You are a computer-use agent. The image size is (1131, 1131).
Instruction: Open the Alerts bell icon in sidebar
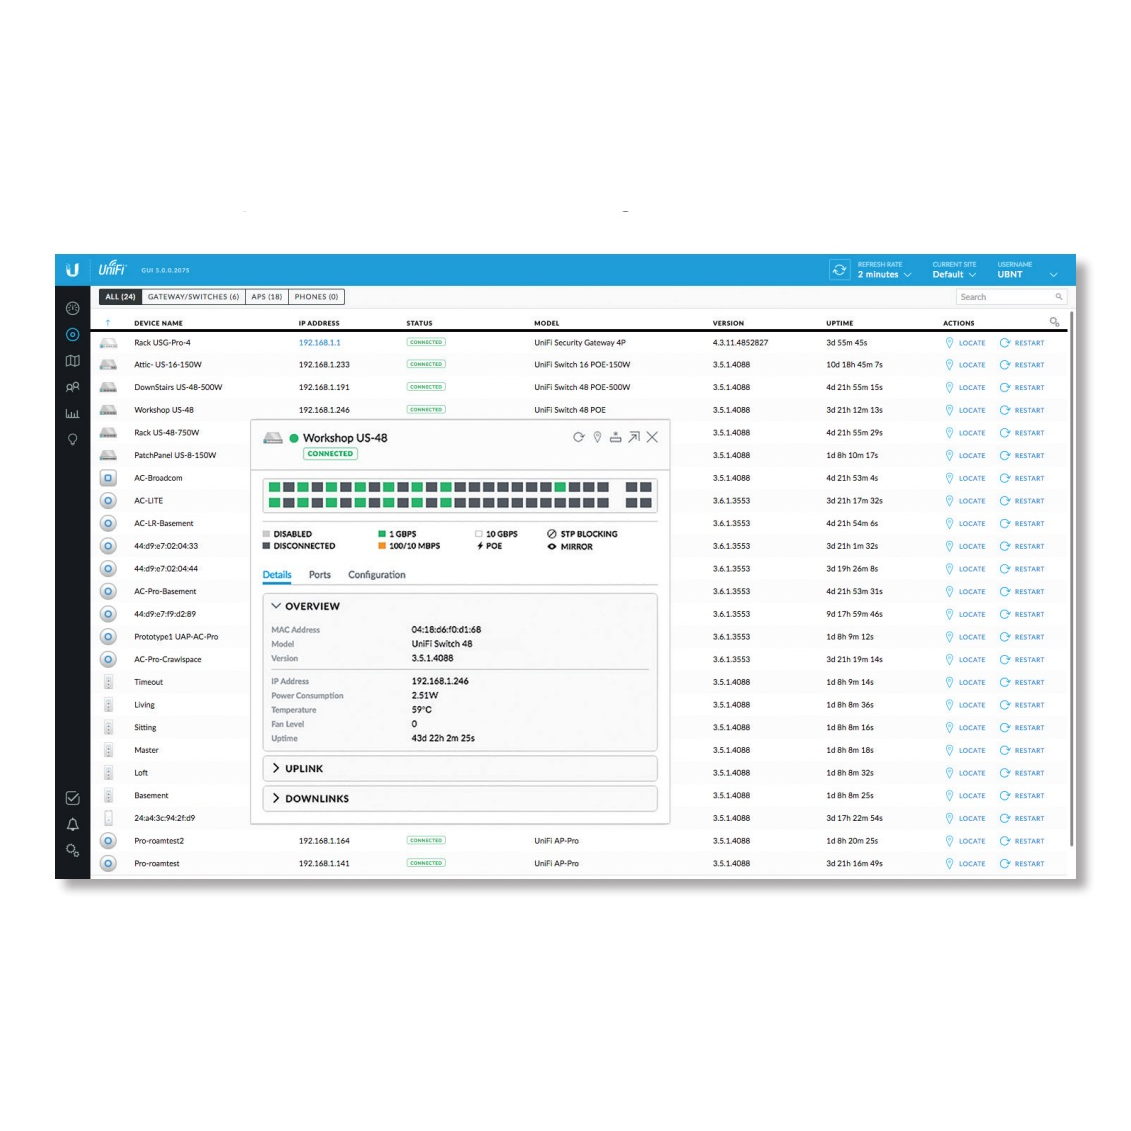point(73,824)
